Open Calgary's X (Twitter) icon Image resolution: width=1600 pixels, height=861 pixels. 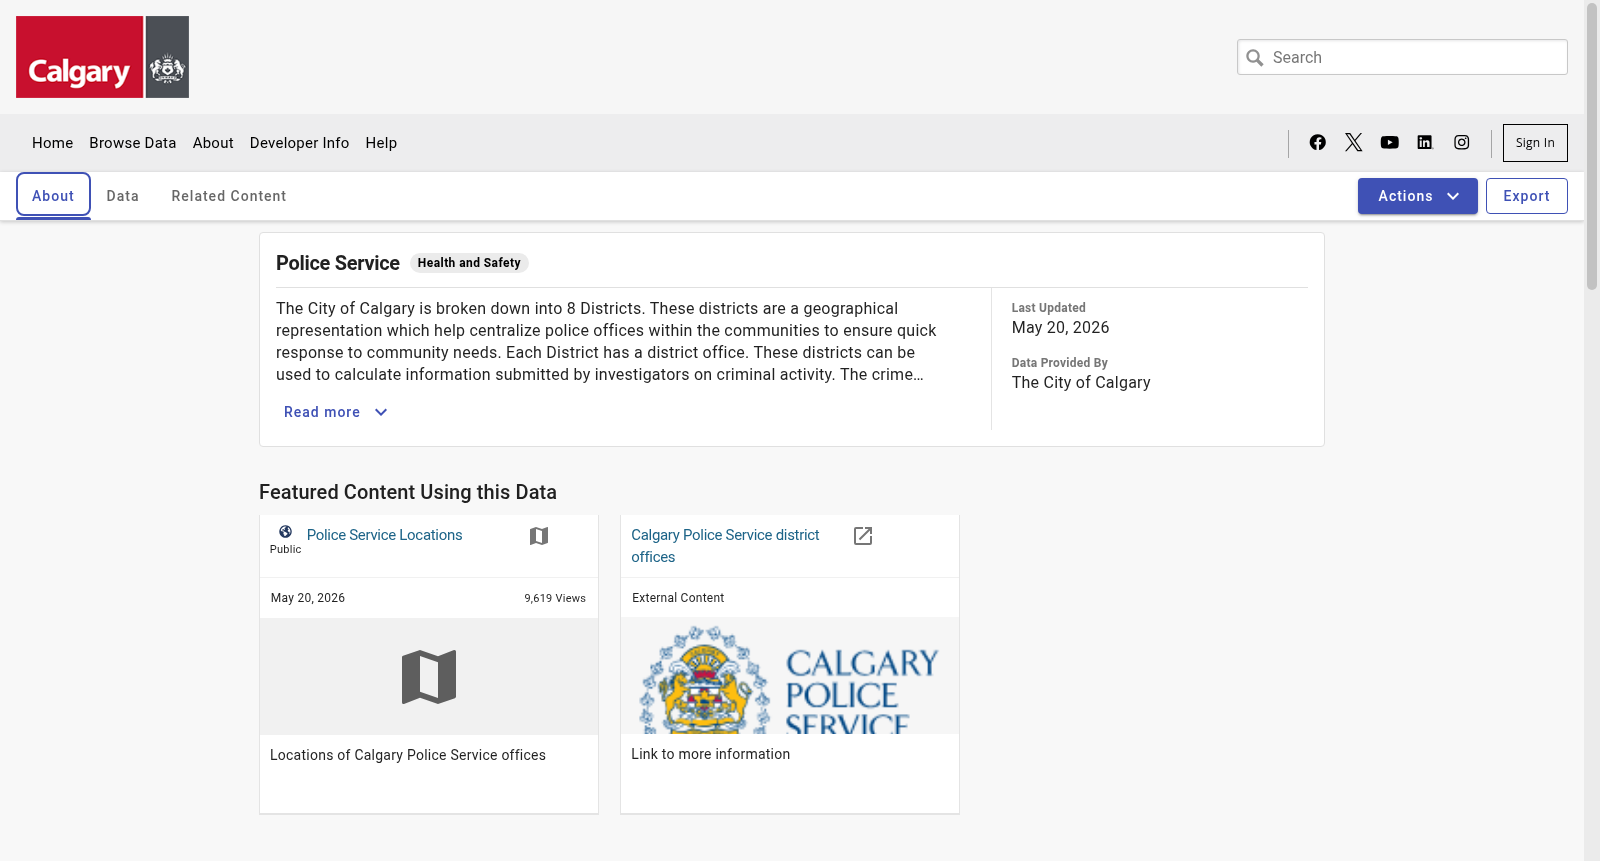(1354, 143)
